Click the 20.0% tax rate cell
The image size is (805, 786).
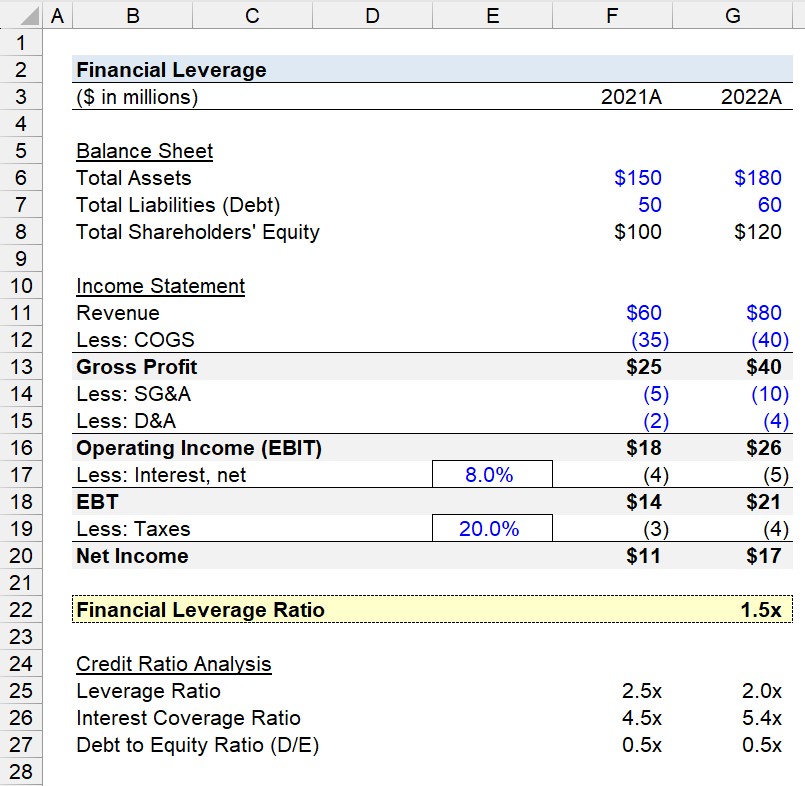[x=492, y=528]
